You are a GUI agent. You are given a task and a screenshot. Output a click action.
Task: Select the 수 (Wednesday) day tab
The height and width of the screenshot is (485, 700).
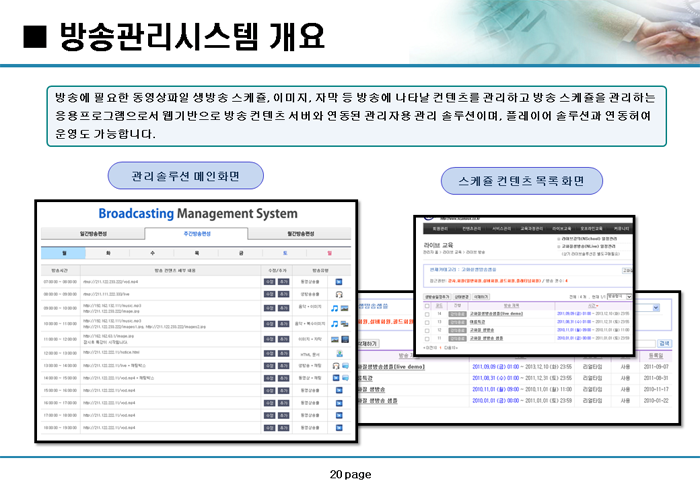pyautogui.click(x=152, y=253)
